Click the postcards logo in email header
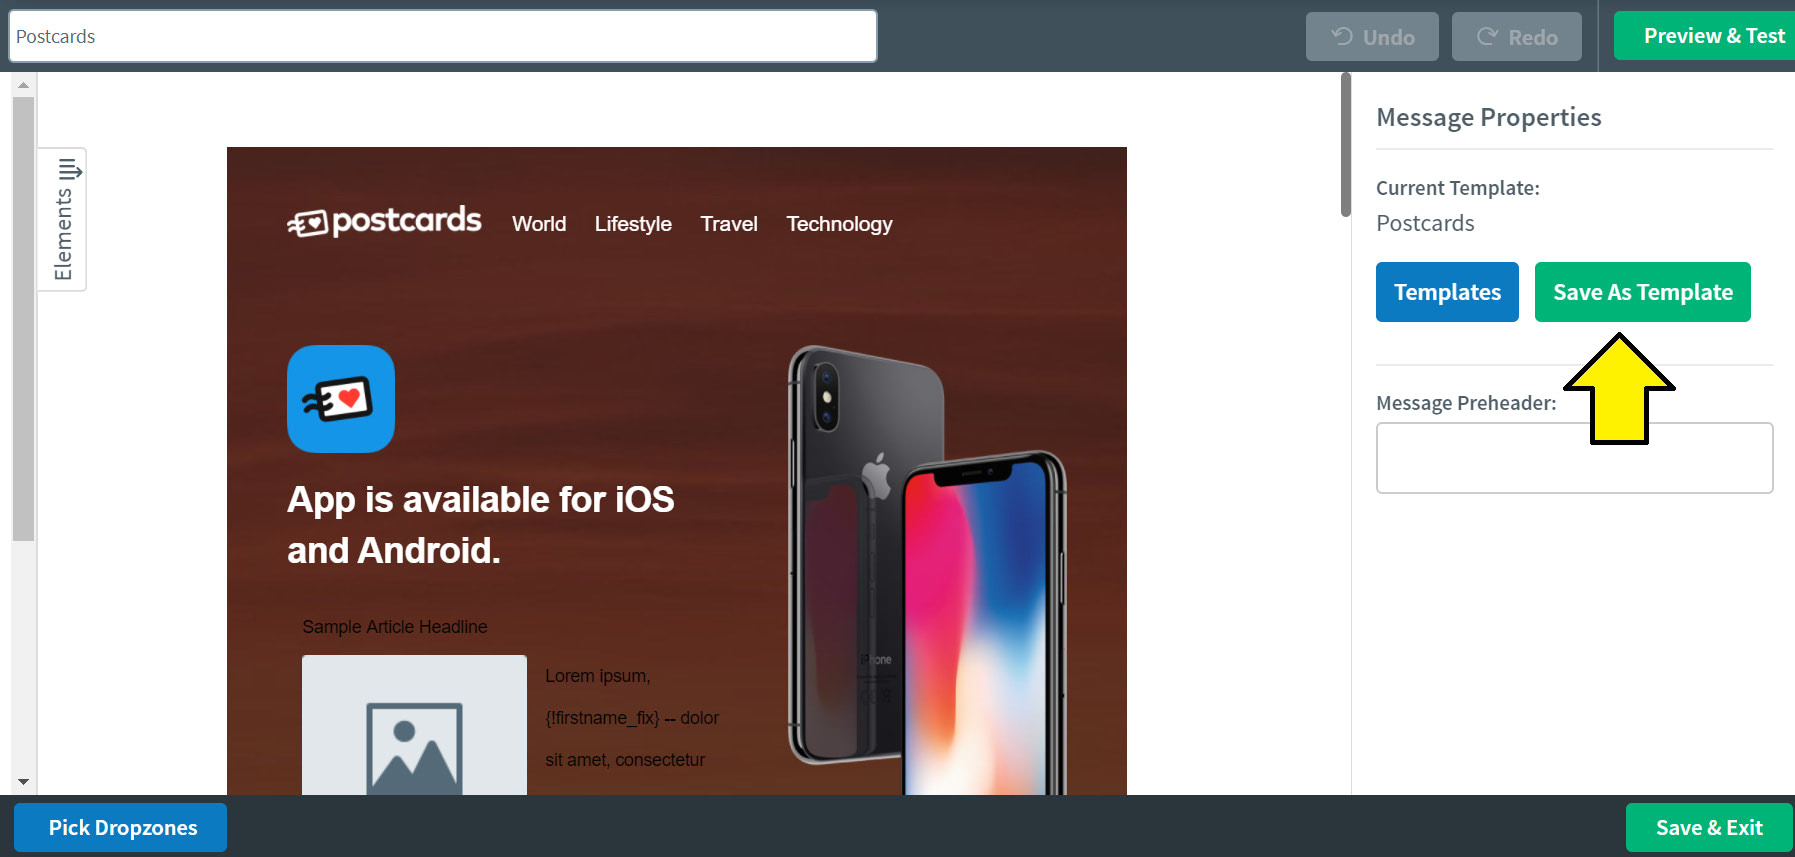The image size is (1795, 857). pyautogui.click(x=384, y=222)
